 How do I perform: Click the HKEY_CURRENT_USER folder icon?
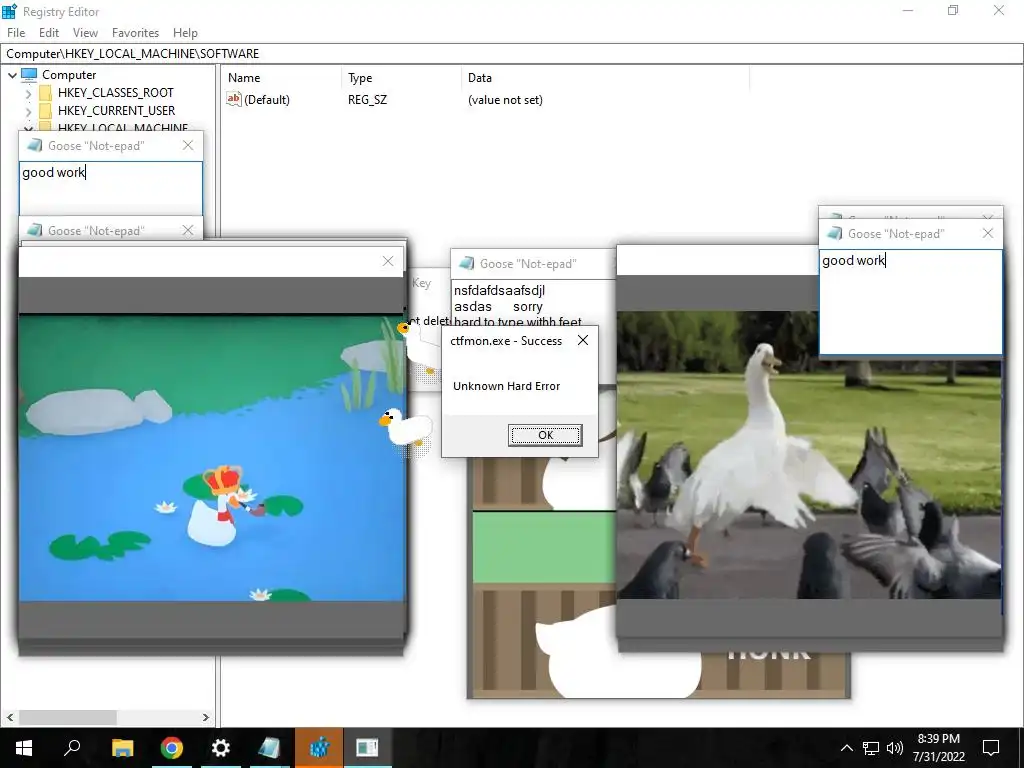coord(45,111)
